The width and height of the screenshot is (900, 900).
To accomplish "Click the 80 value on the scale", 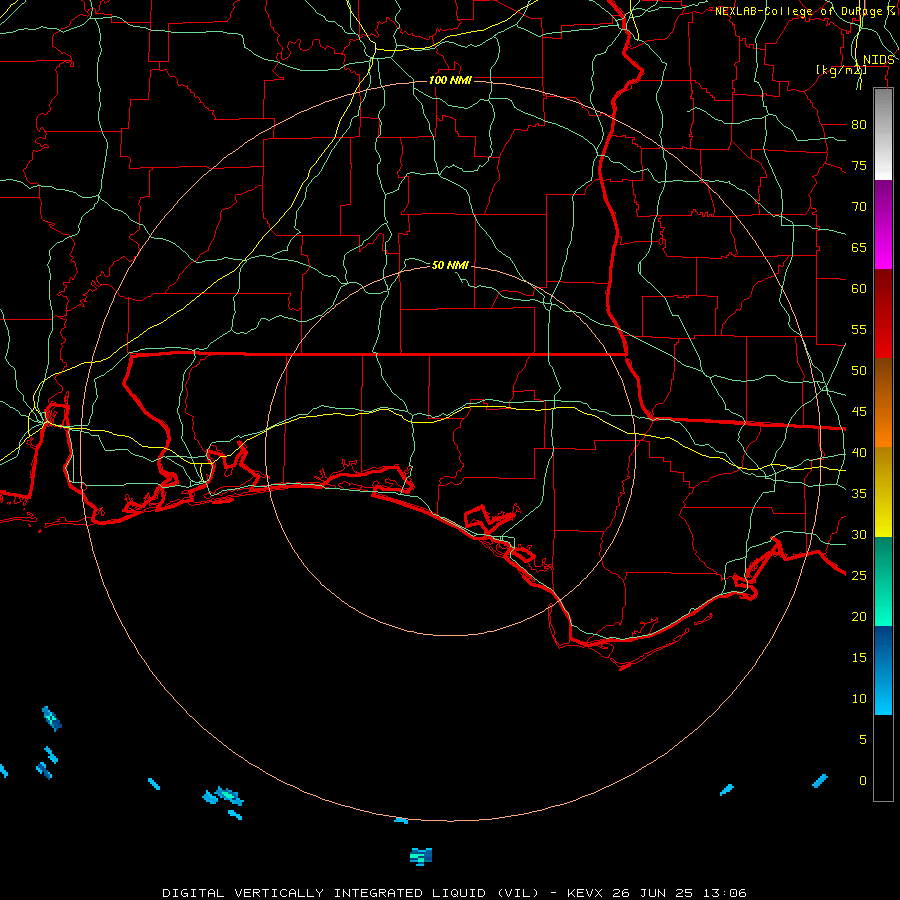I will (x=859, y=125).
